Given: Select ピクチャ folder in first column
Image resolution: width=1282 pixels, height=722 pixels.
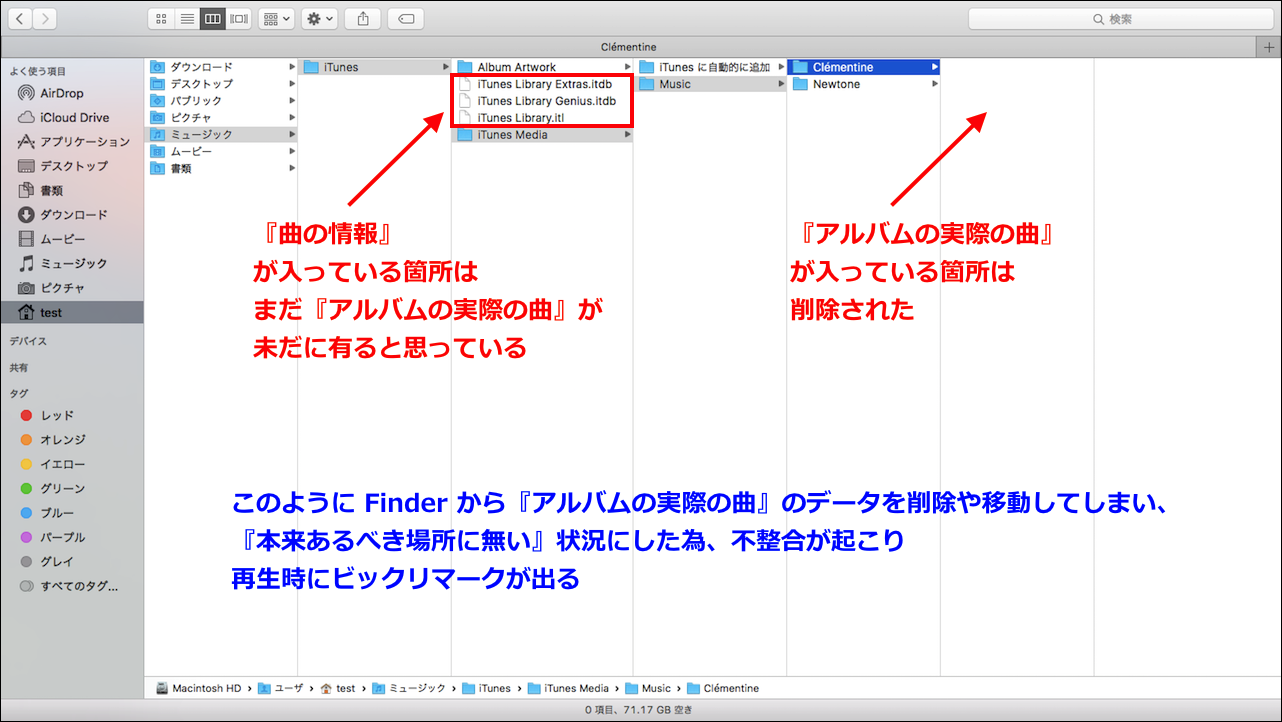Looking at the screenshot, I should point(222,118).
